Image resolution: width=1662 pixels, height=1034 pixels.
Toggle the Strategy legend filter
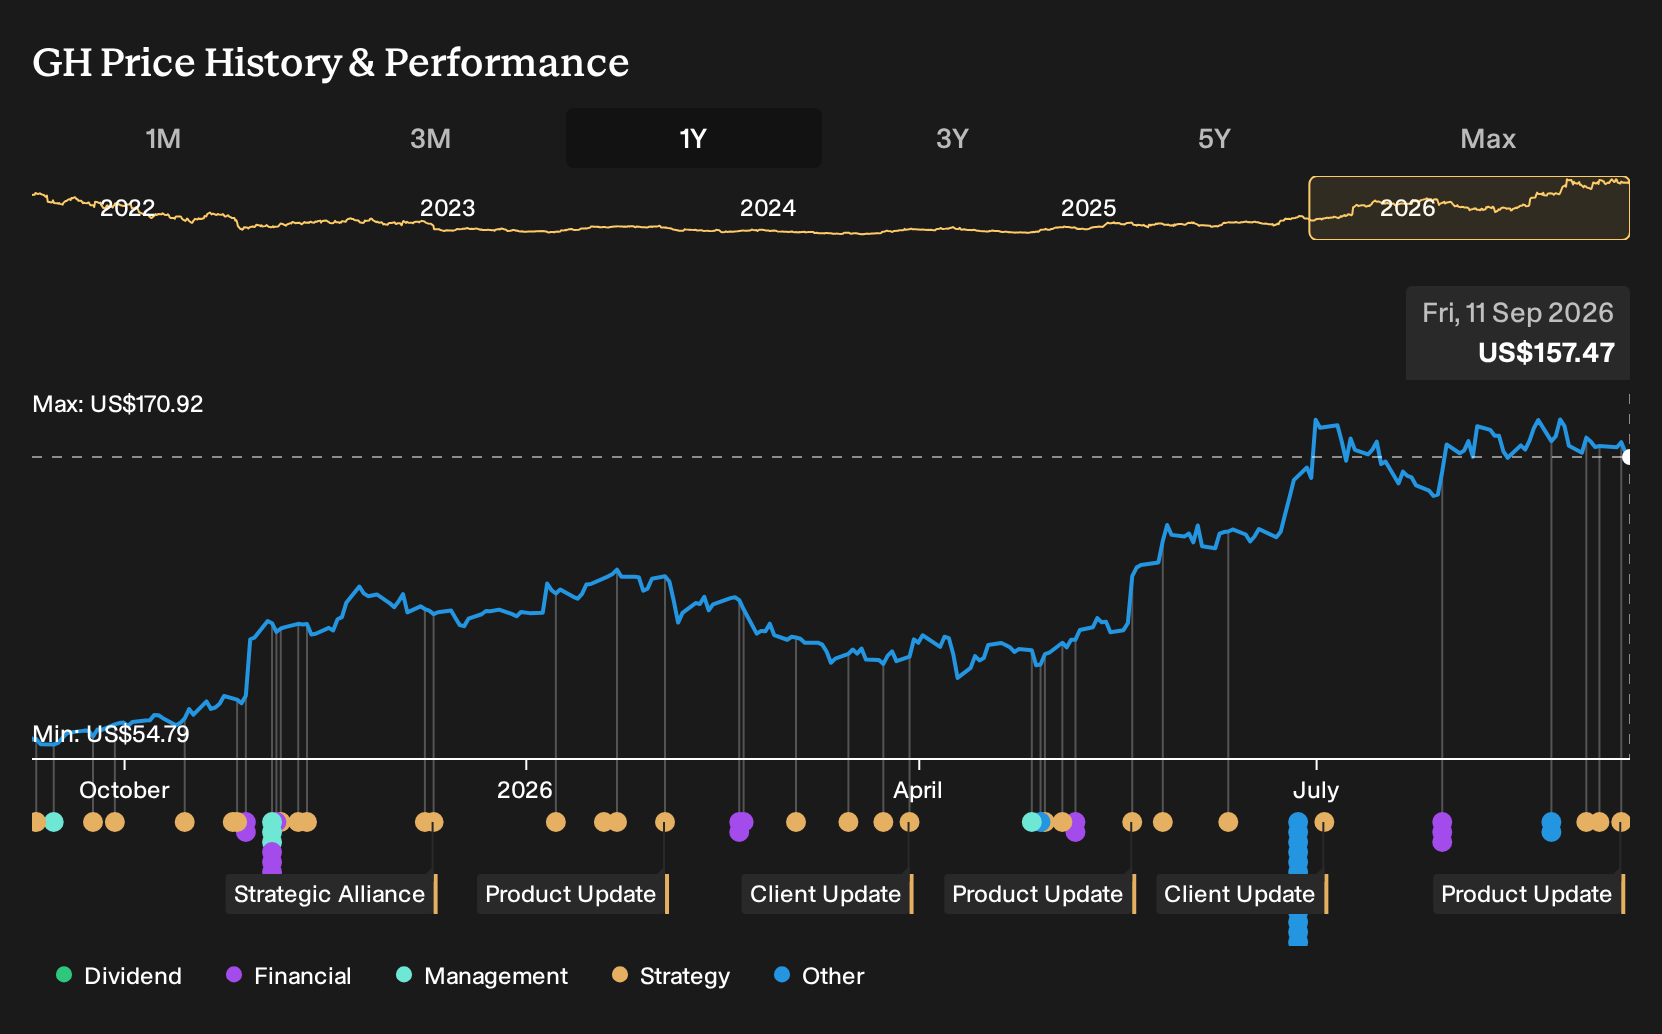(x=671, y=976)
